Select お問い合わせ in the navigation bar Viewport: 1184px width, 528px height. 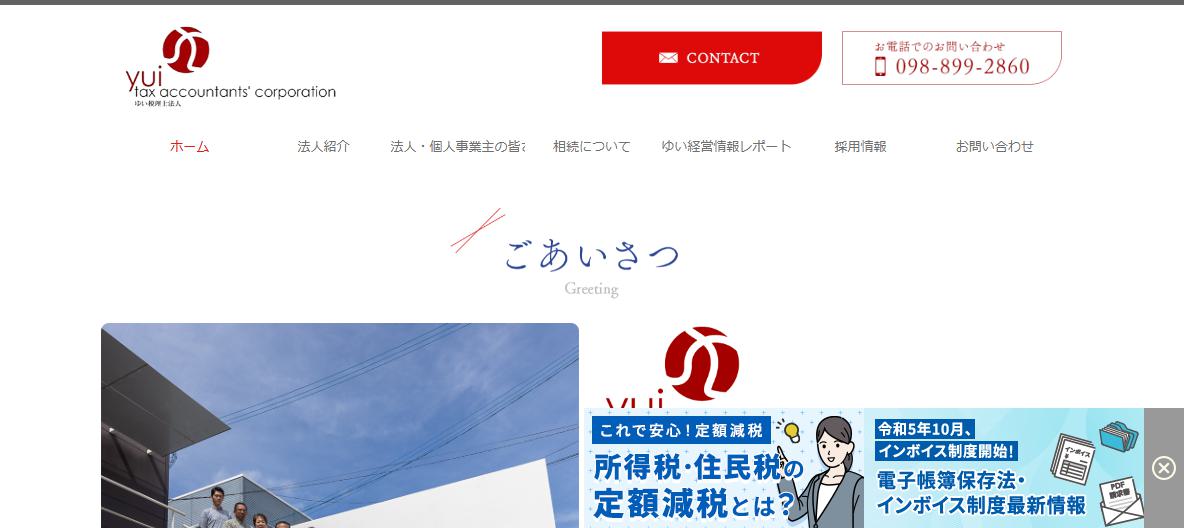pyautogui.click(x=994, y=146)
